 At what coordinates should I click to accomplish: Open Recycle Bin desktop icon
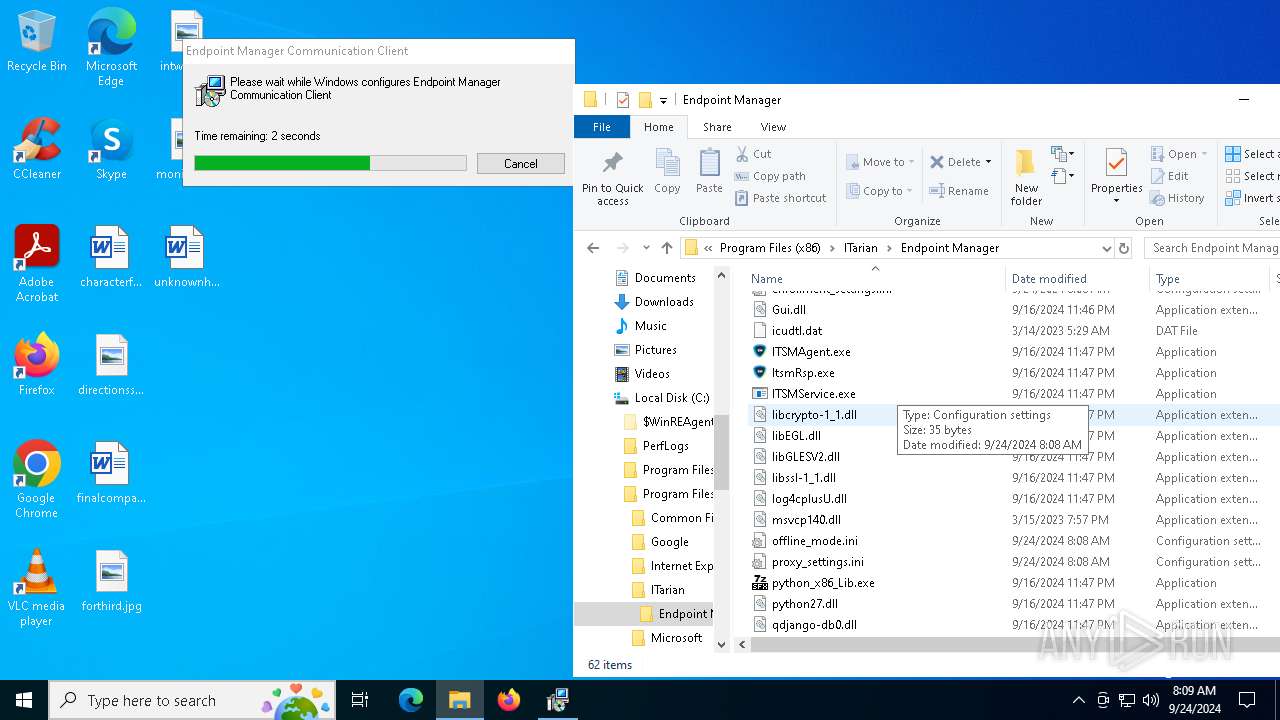click(x=37, y=42)
